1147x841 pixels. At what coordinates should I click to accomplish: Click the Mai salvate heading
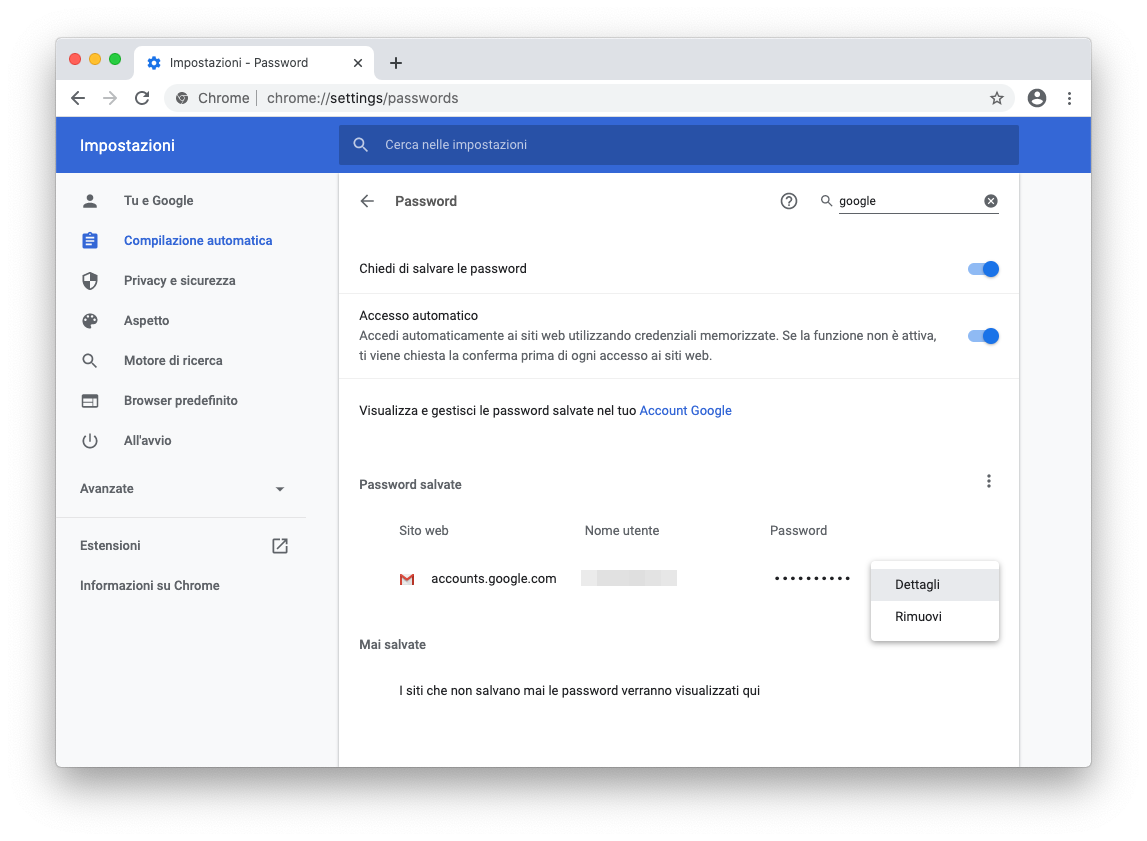[x=392, y=644]
